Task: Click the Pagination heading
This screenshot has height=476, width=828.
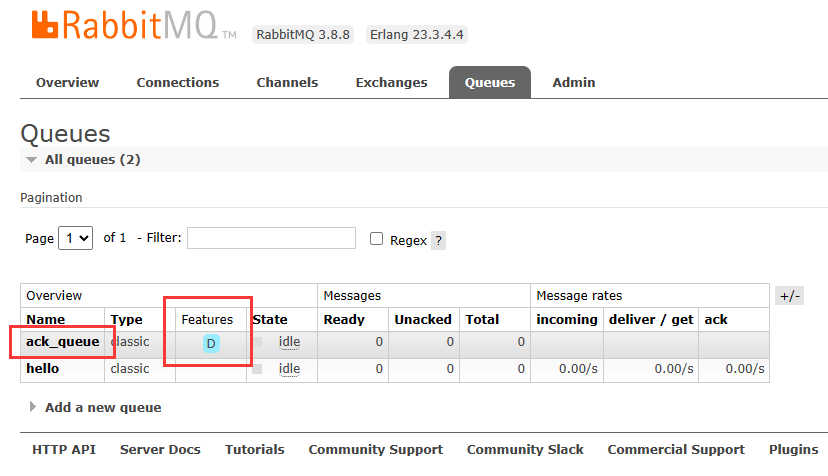Action: pyautogui.click(x=51, y=198)
